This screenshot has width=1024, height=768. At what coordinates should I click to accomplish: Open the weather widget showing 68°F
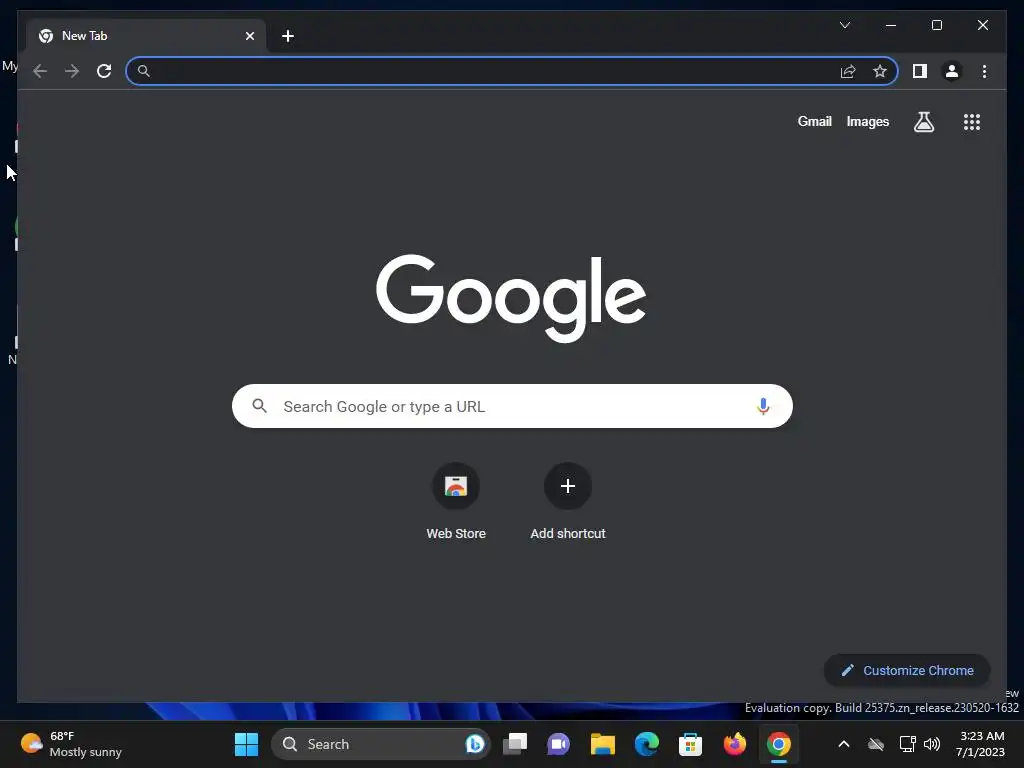coord(71,744)
